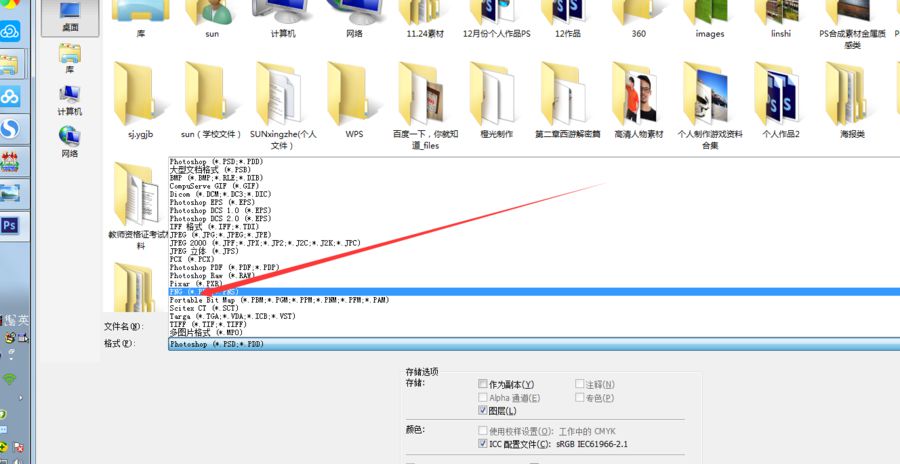Toggle the Alpha 通道(E) checkbox

pyautogui.click(x=483, y=397)
